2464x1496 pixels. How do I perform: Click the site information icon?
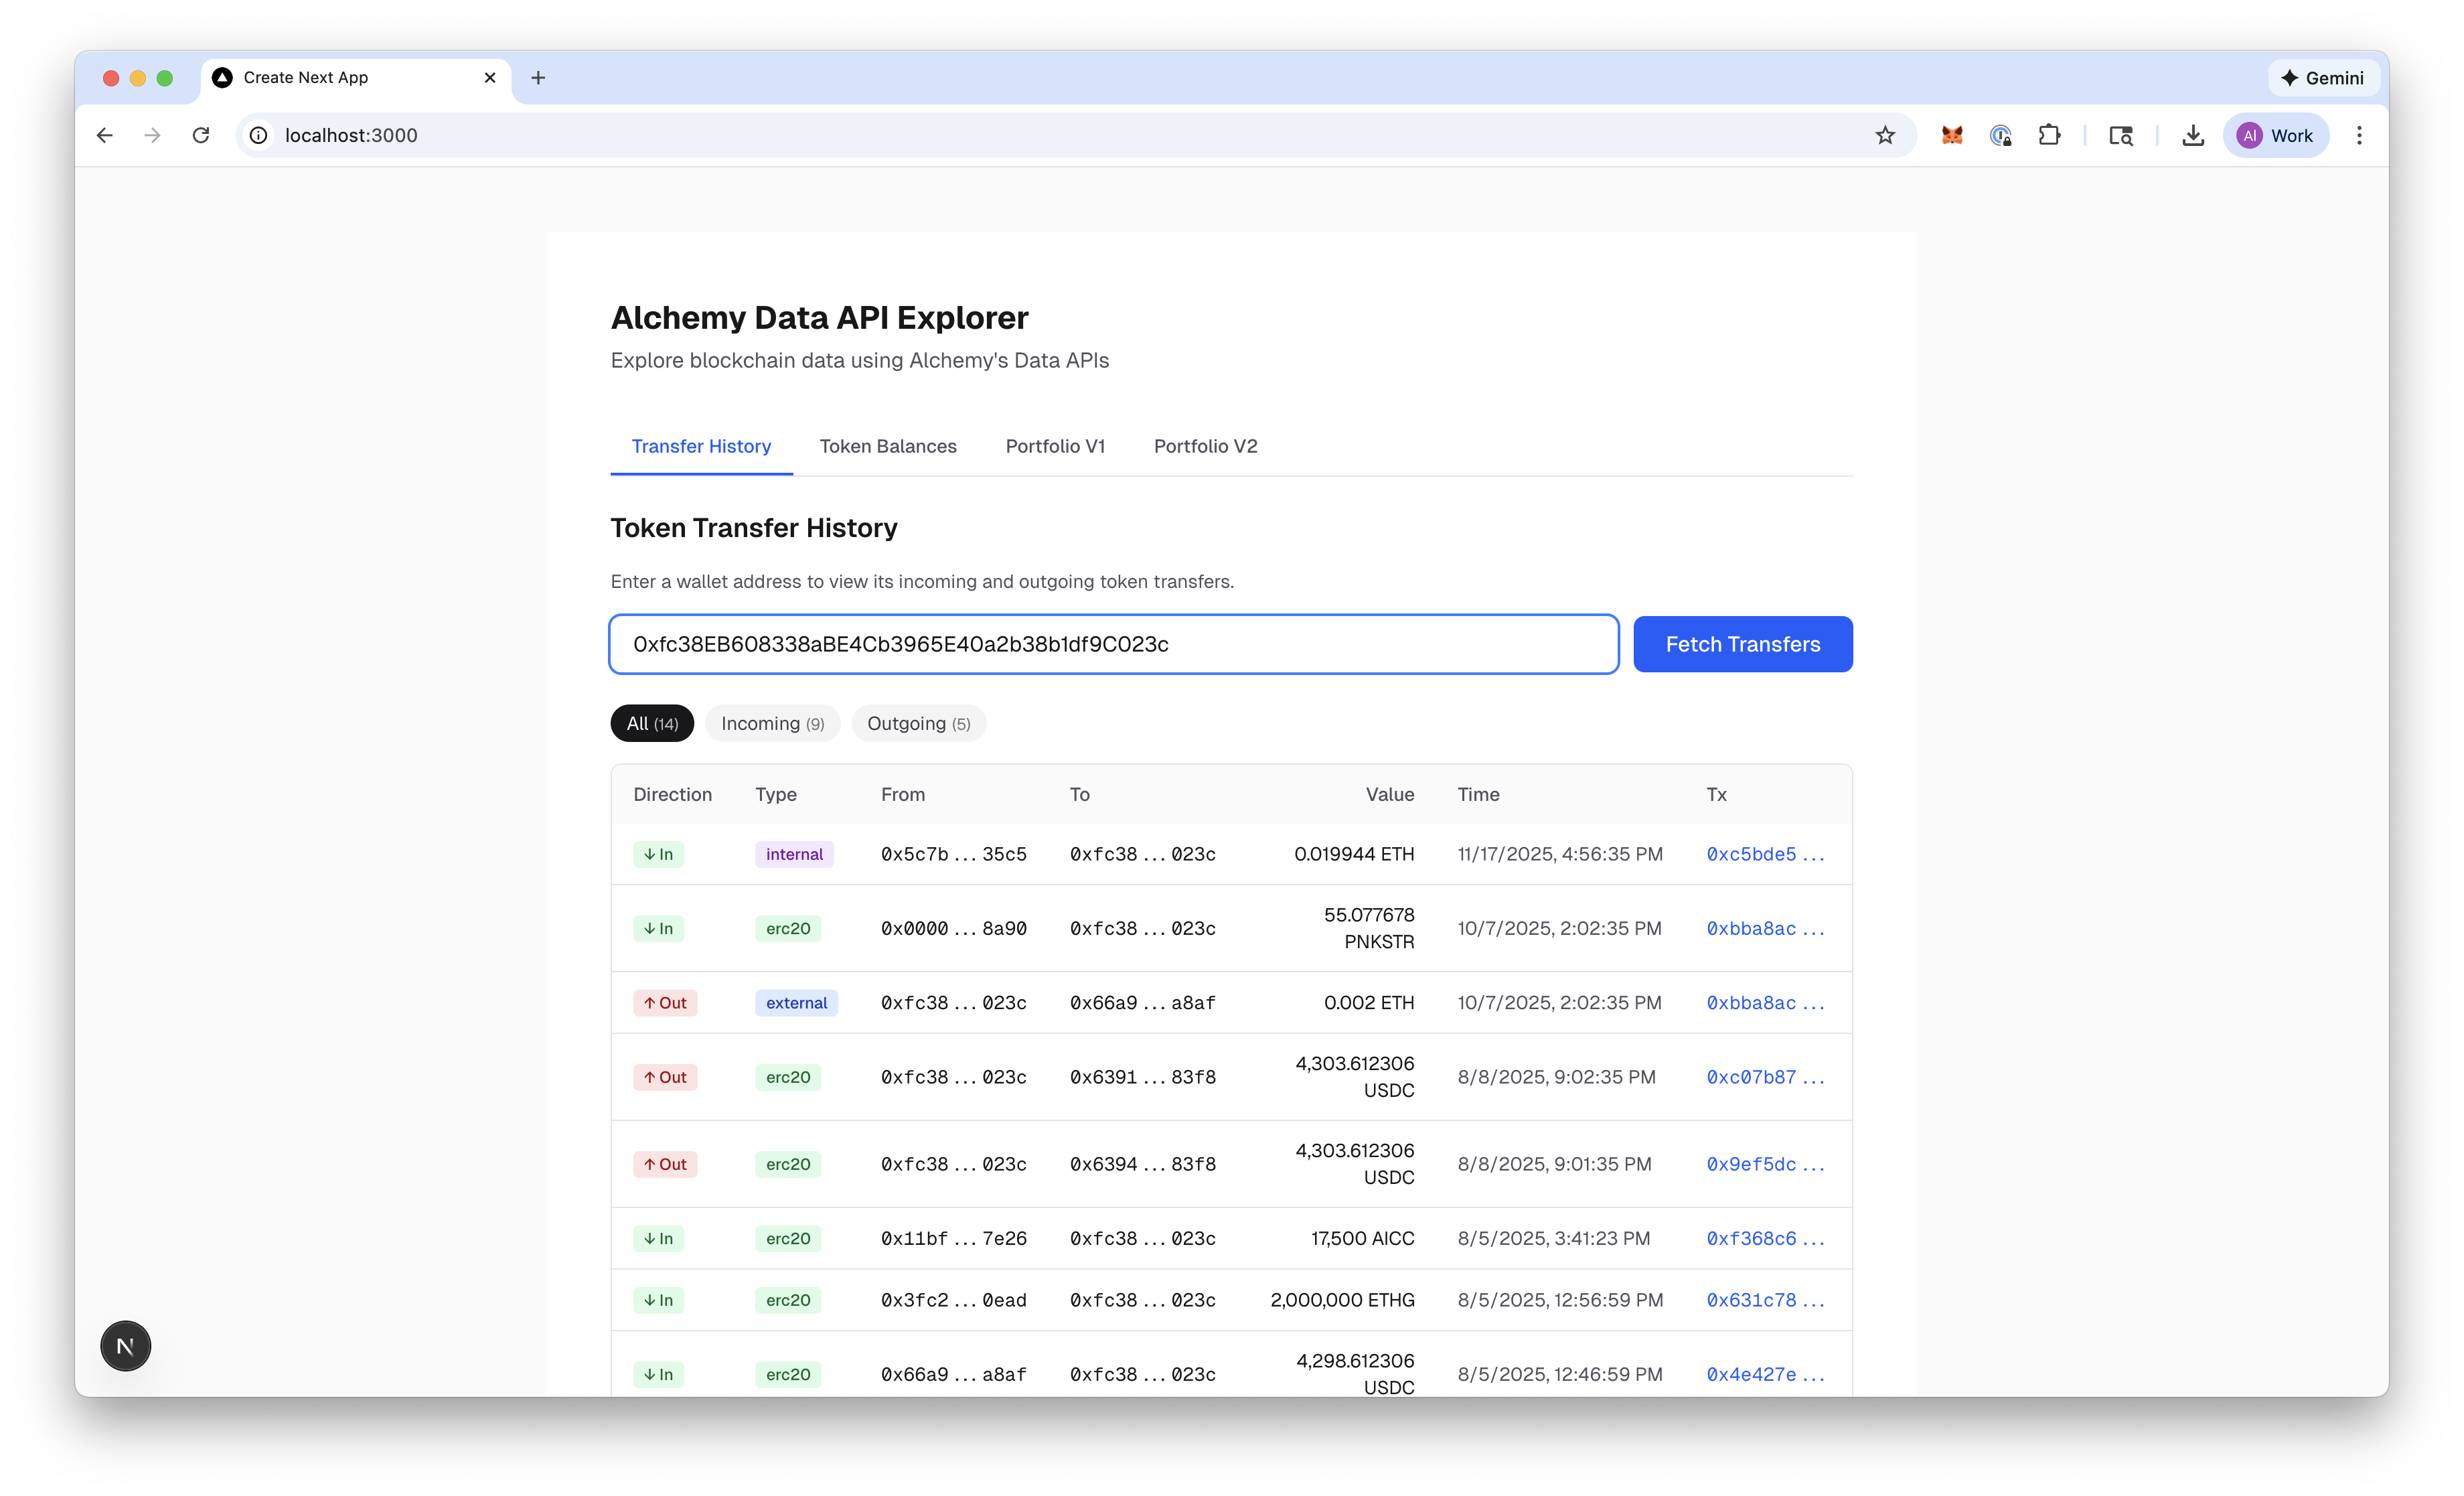[x=259, y=135]
